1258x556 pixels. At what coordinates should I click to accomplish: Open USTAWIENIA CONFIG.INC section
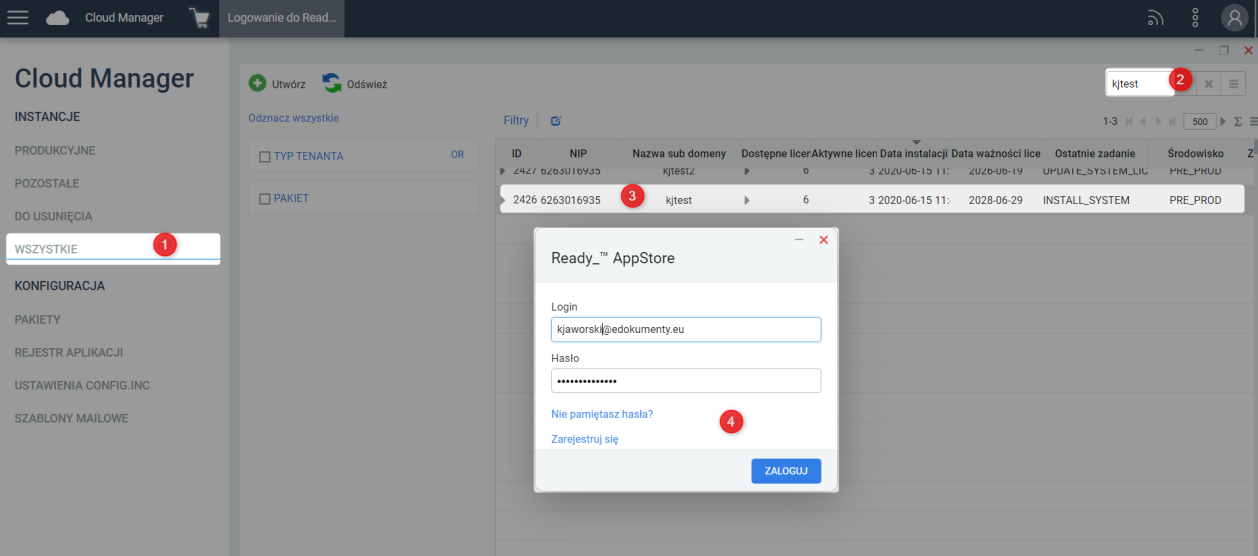pos(82,385)
